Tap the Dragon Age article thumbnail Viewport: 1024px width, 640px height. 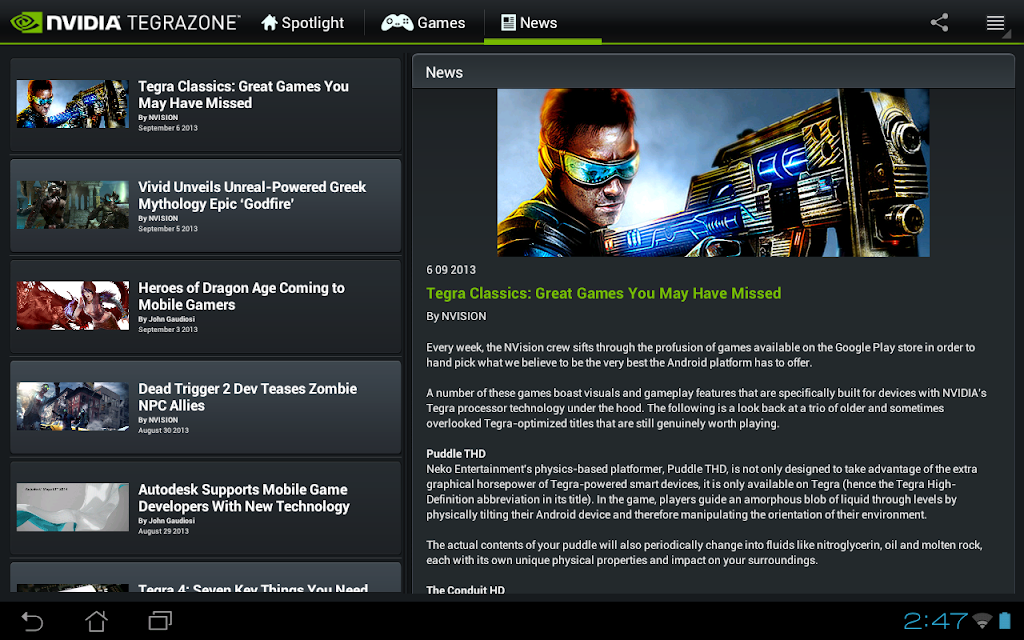coord(72,306)
